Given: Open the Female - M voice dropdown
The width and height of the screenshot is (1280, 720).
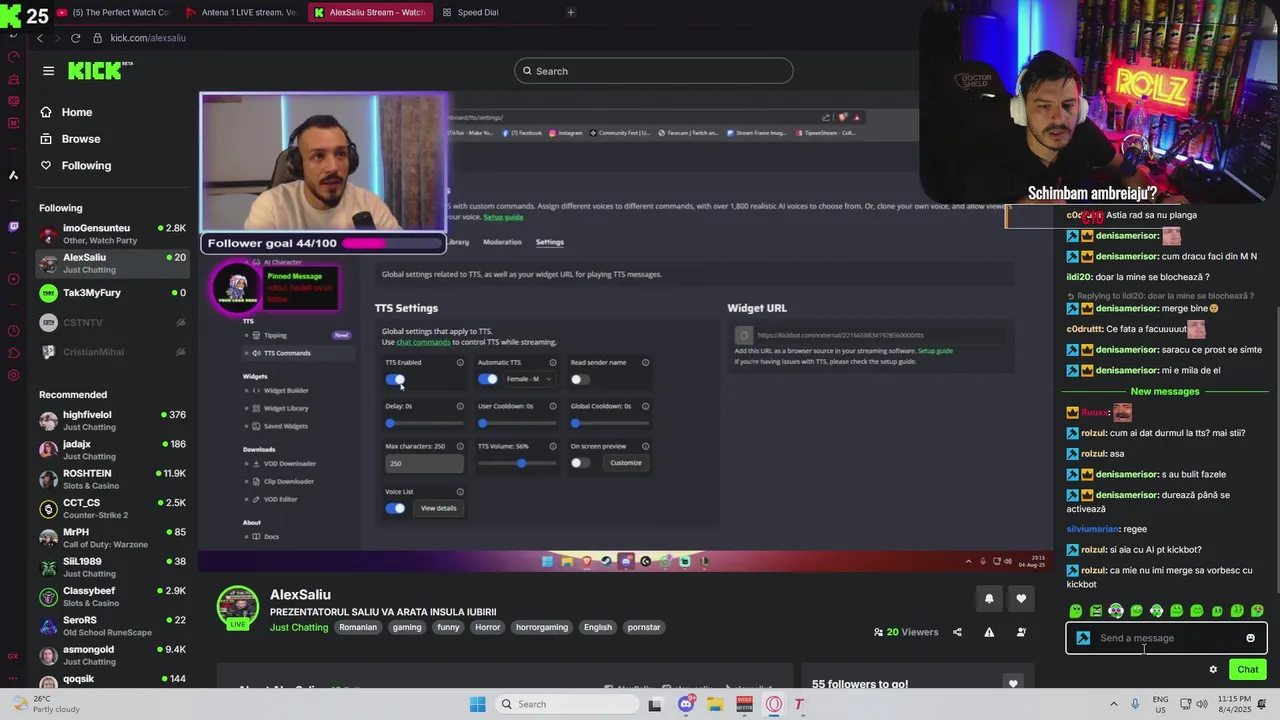Looking at the screenshot, I should coord(529,379).
